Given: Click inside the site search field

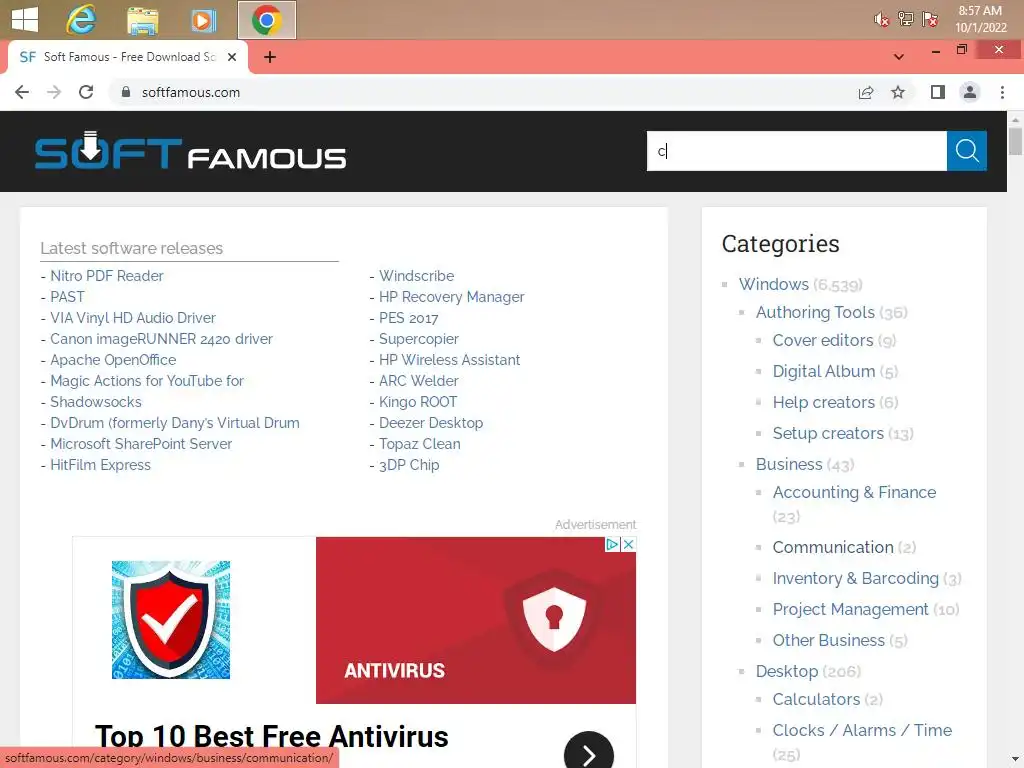Looking at the screenshot, I should tap(797, 151).
